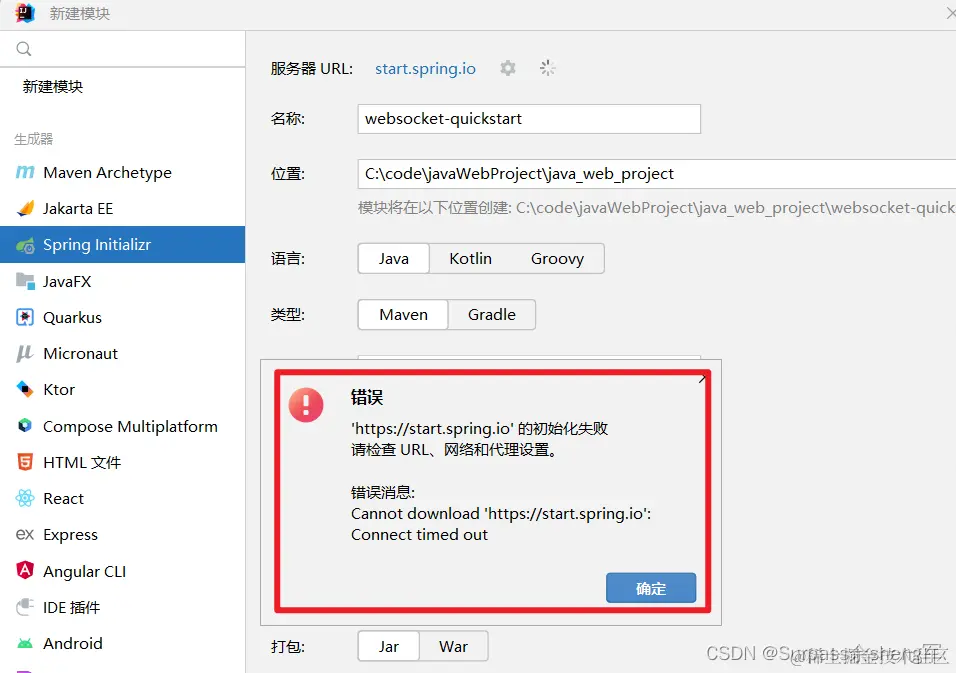Click the red error exclamation icon

(x=306, y=405)
